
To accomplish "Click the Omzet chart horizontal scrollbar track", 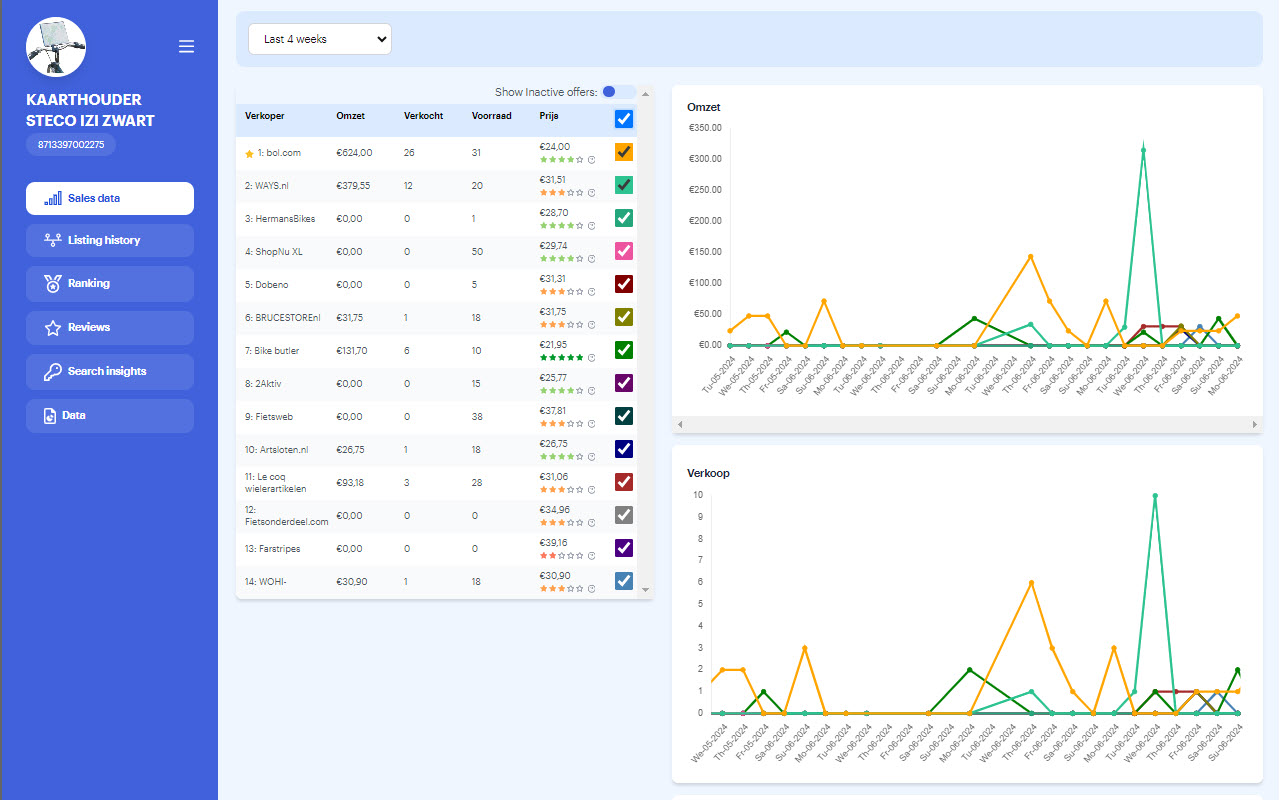I will [x=966, y=425].
